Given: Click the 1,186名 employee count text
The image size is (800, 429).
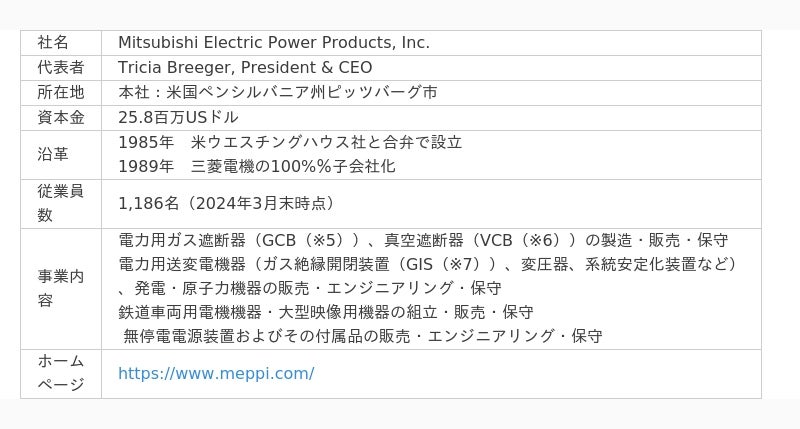Looking at the screenshot, I should 226,204.
